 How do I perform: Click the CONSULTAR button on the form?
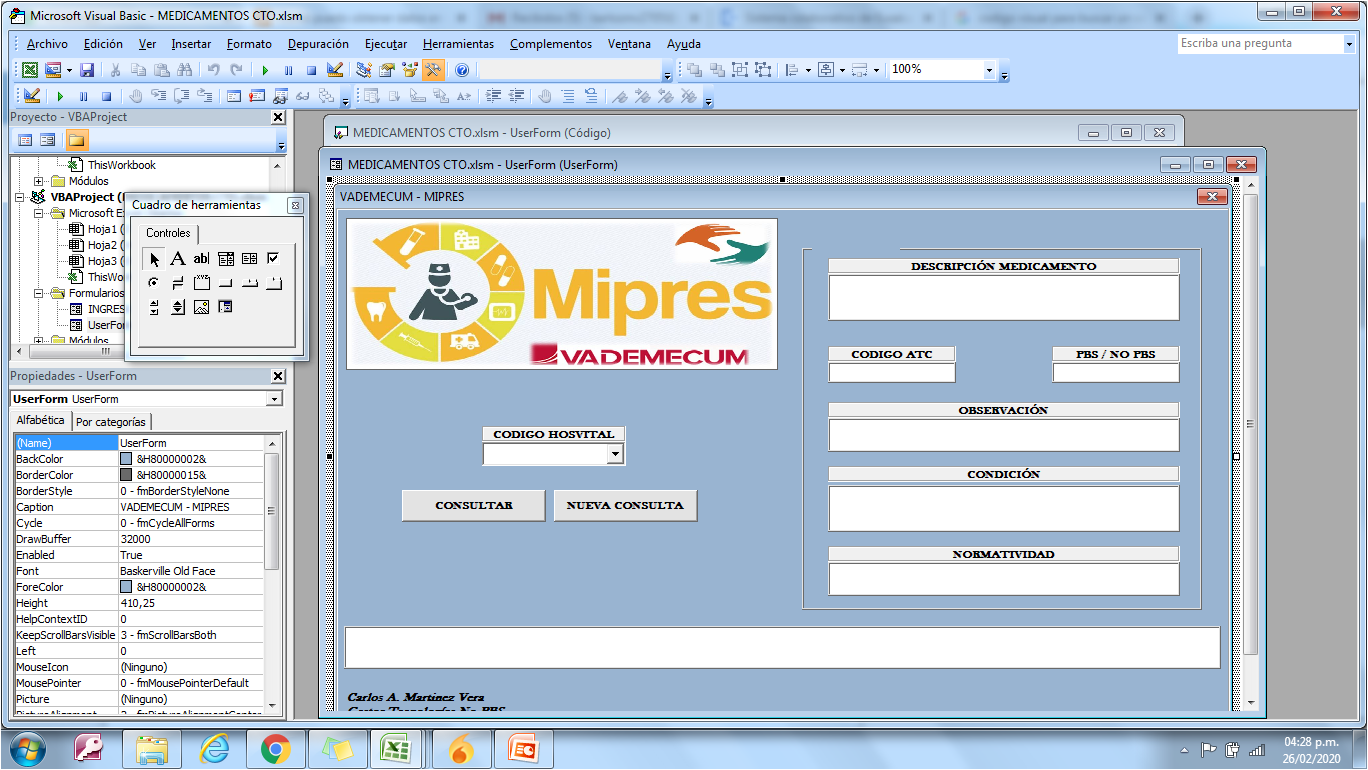click(x=474, y=505)
